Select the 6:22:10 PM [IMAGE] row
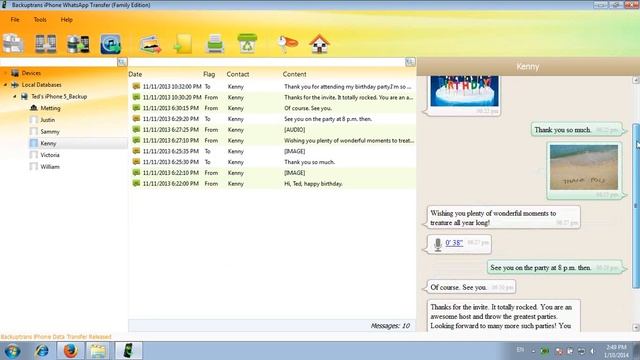 272,173
